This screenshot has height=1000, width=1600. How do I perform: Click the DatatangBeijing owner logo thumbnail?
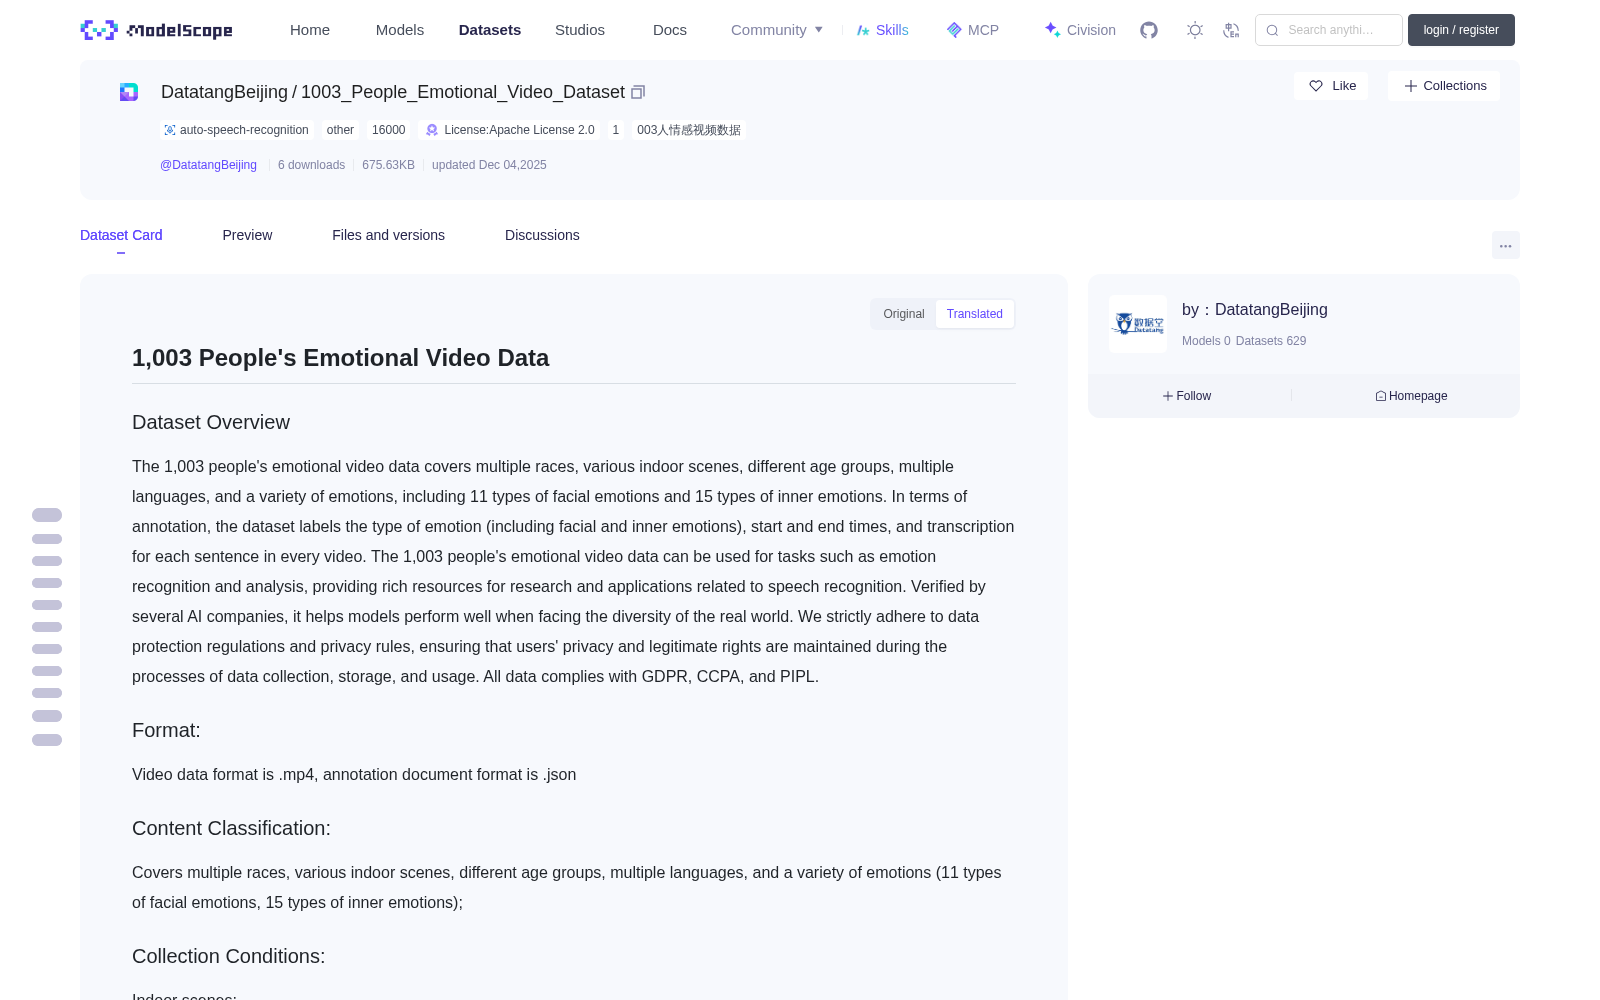point(1138,324)
